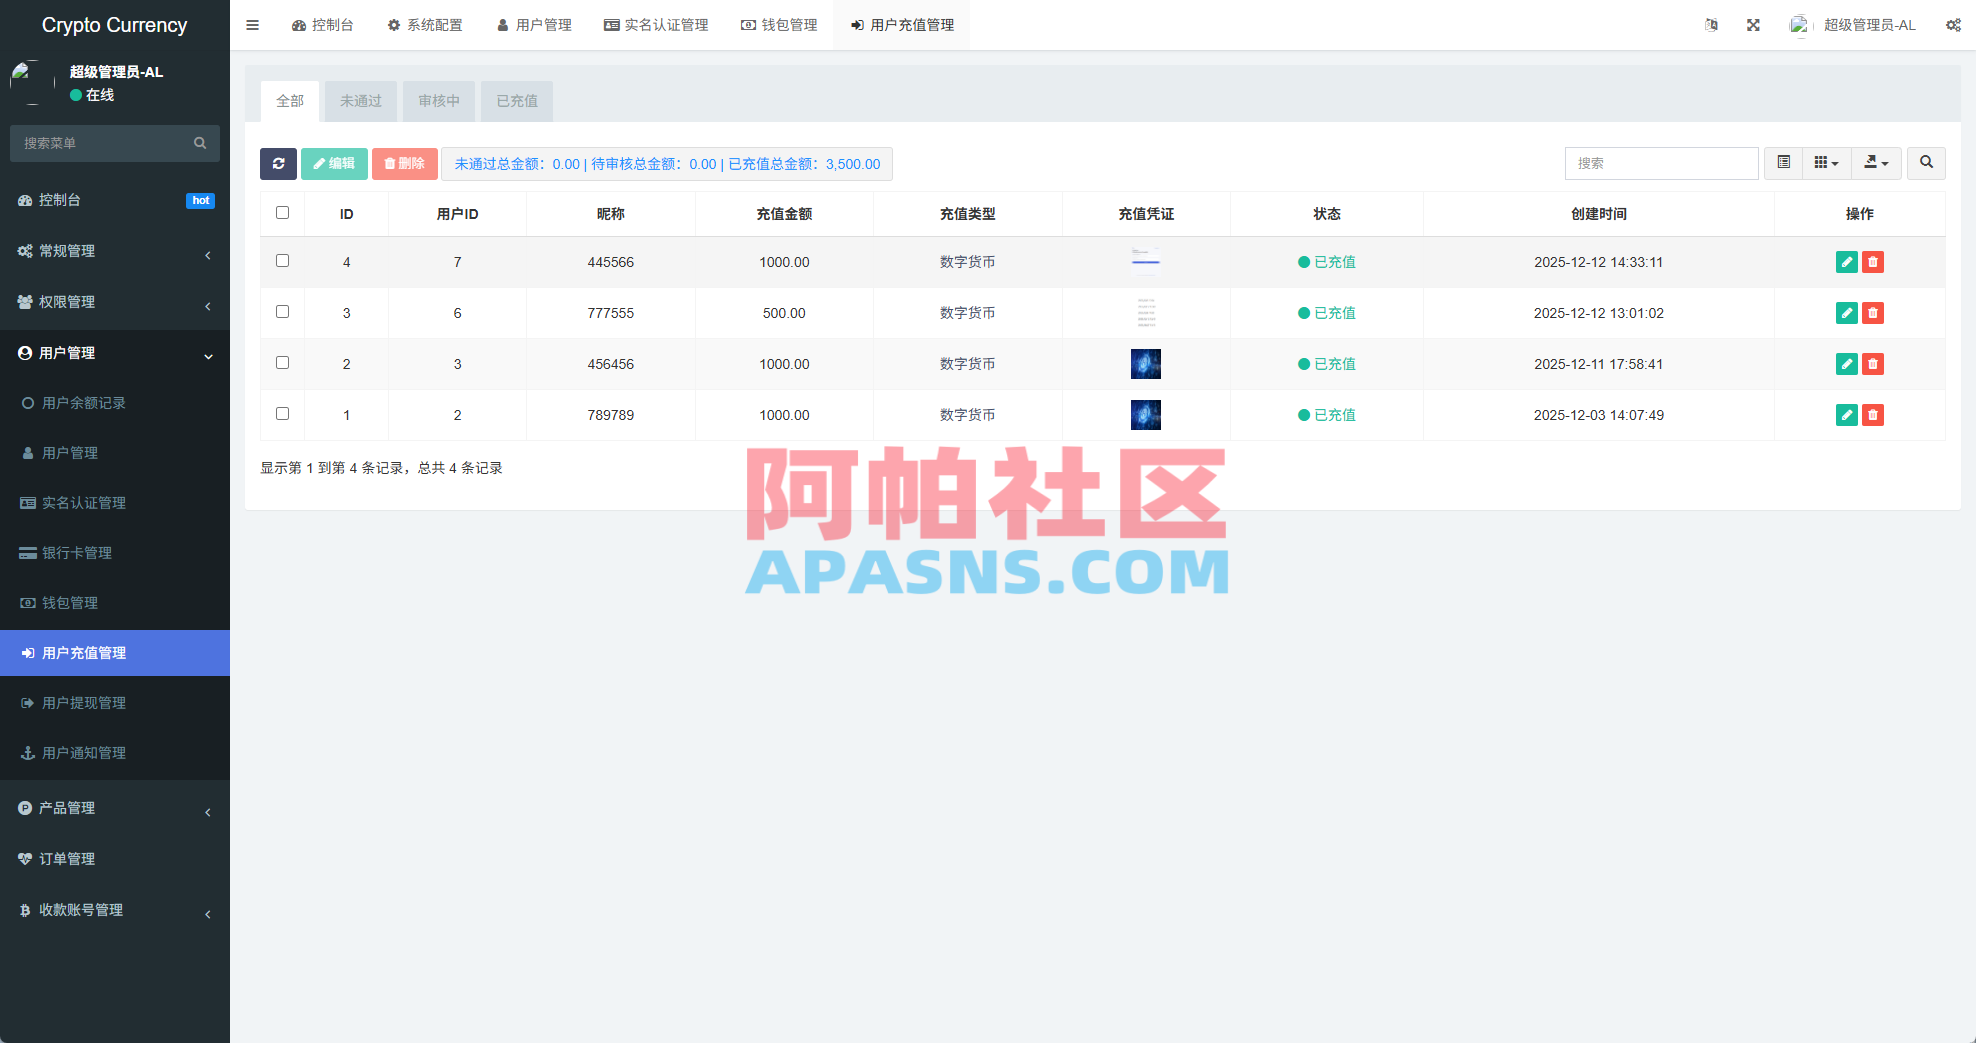Image resolution: width=1976 pixels, height=1043 pixels.
Task: Open settings gears icon in top-right corner
Action: (1953, 25)
